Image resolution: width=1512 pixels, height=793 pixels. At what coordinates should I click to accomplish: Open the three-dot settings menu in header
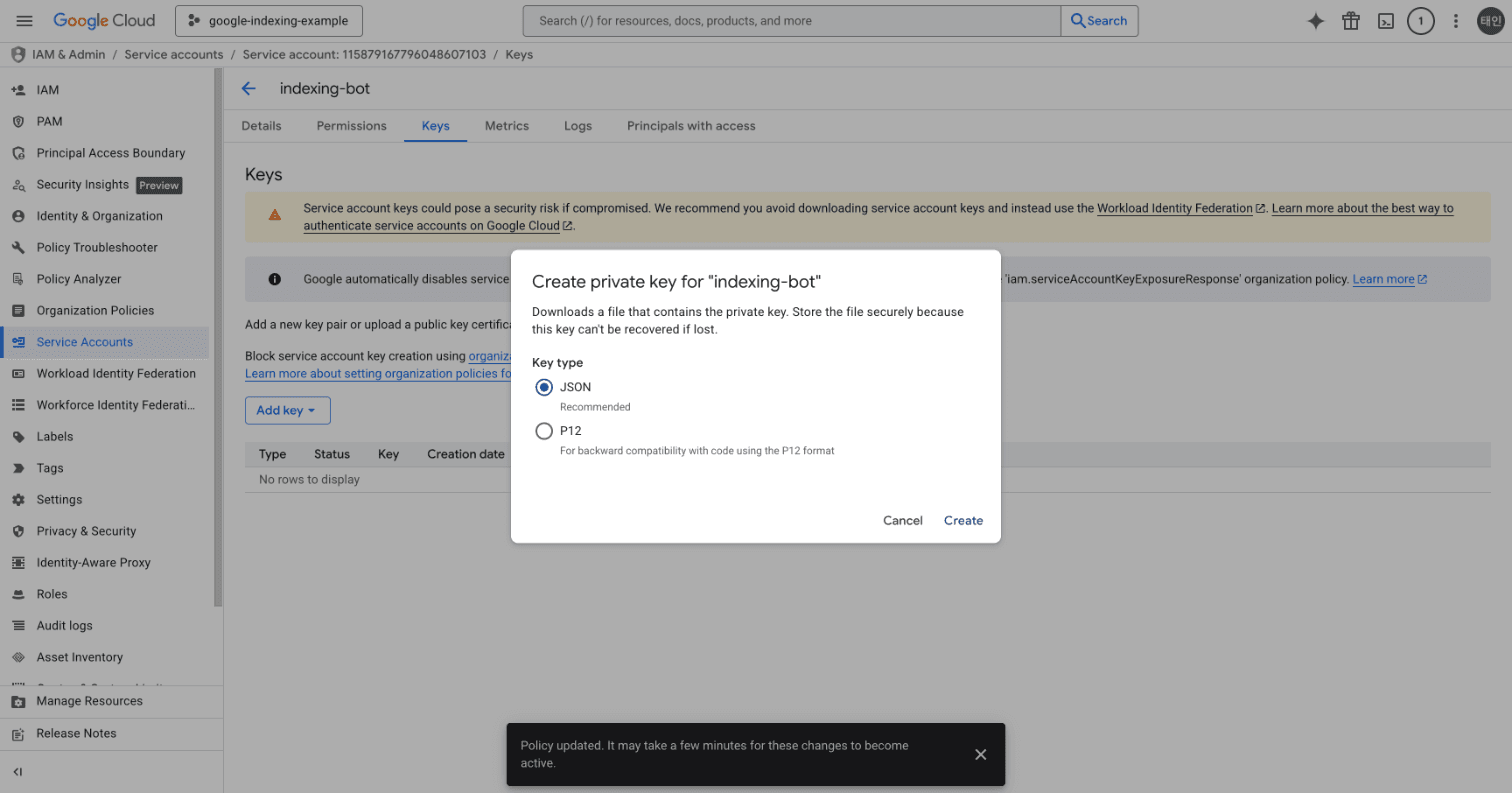click(x=1456, y=21)
